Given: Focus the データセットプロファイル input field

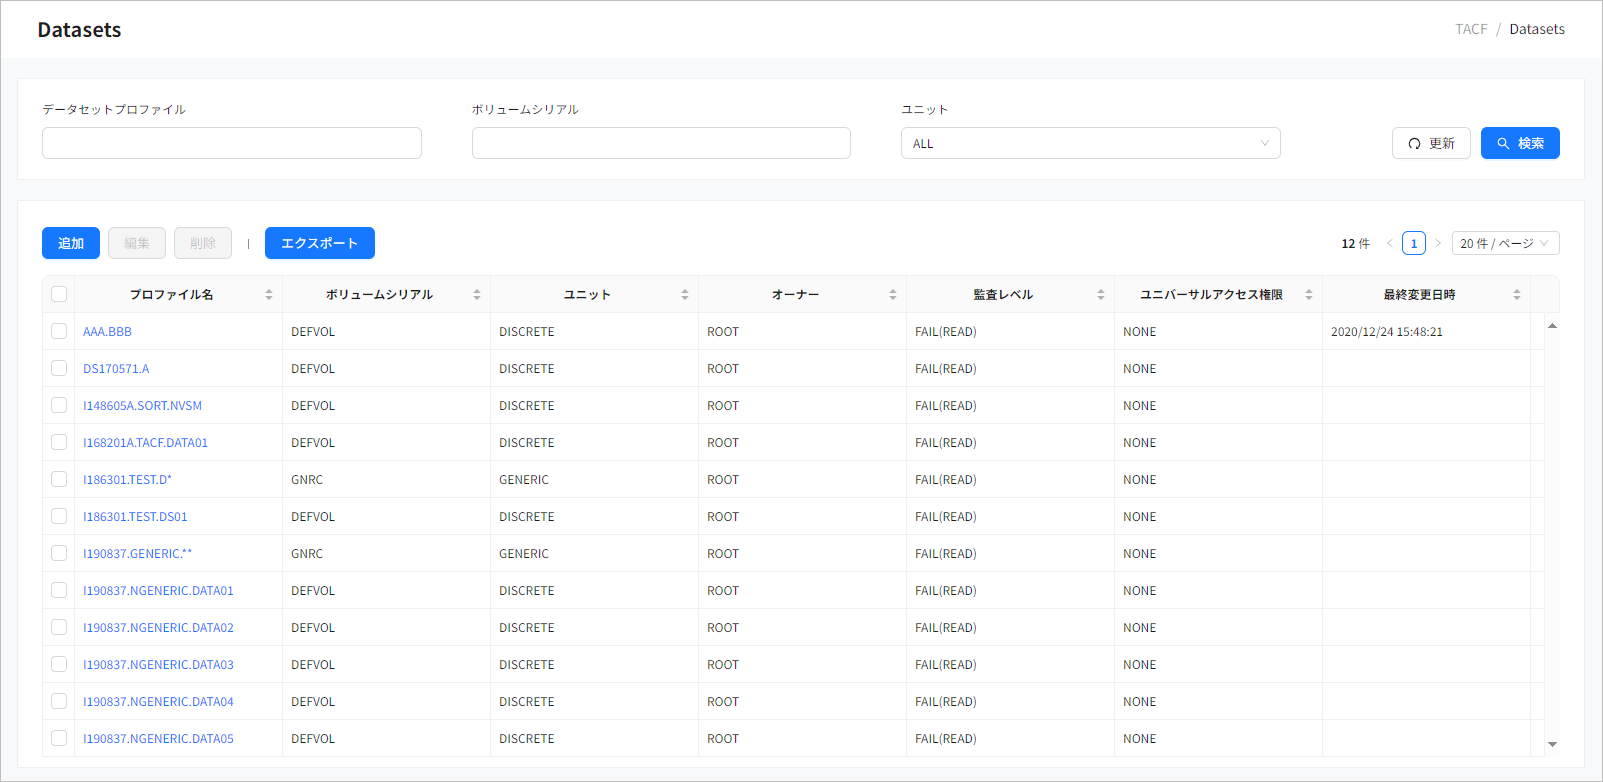Looking at the screenshot, I should pos(232,143).
